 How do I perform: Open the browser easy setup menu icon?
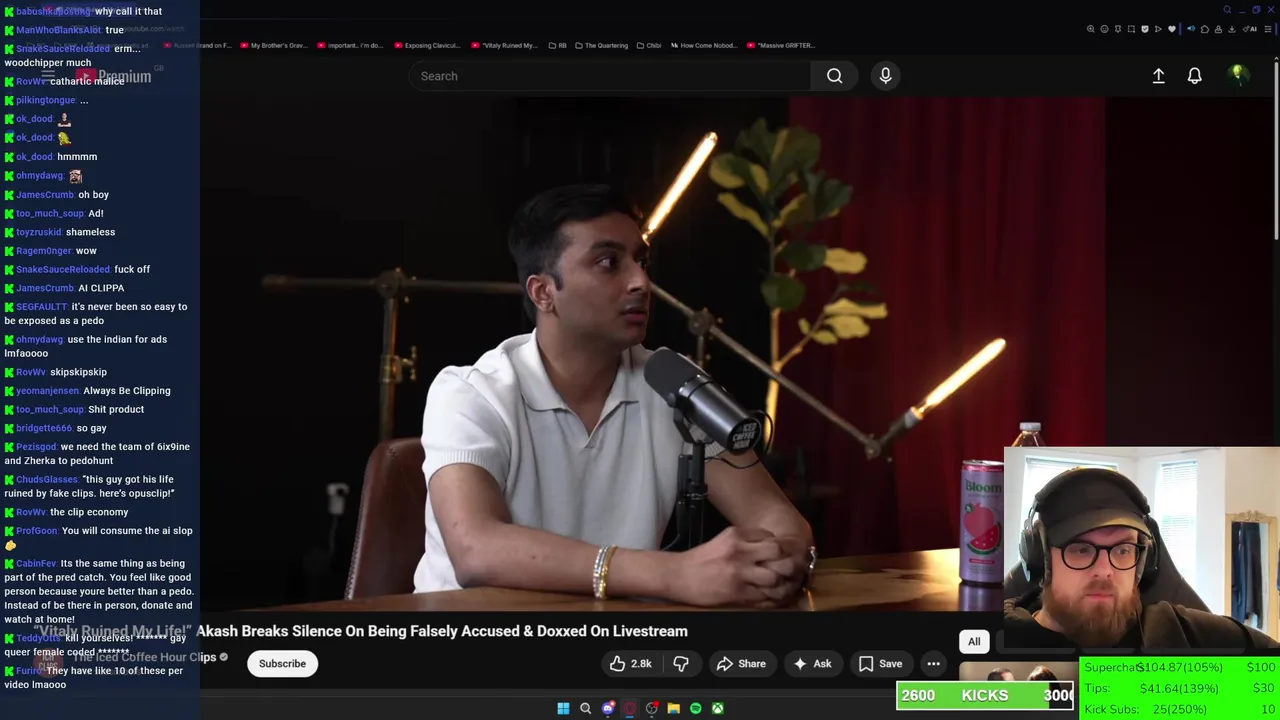pyautogui.click(x=1268, y=29)
